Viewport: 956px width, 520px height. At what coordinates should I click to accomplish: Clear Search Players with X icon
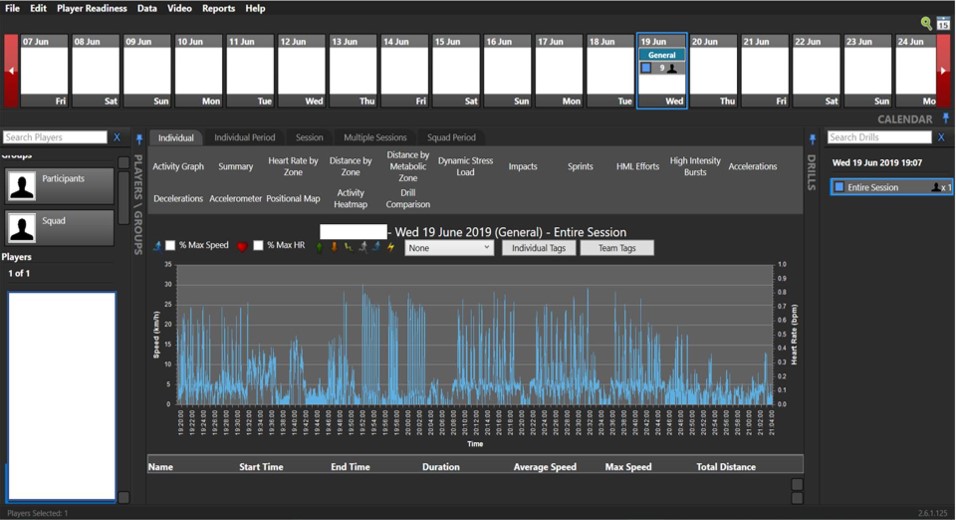pos(117,138)
